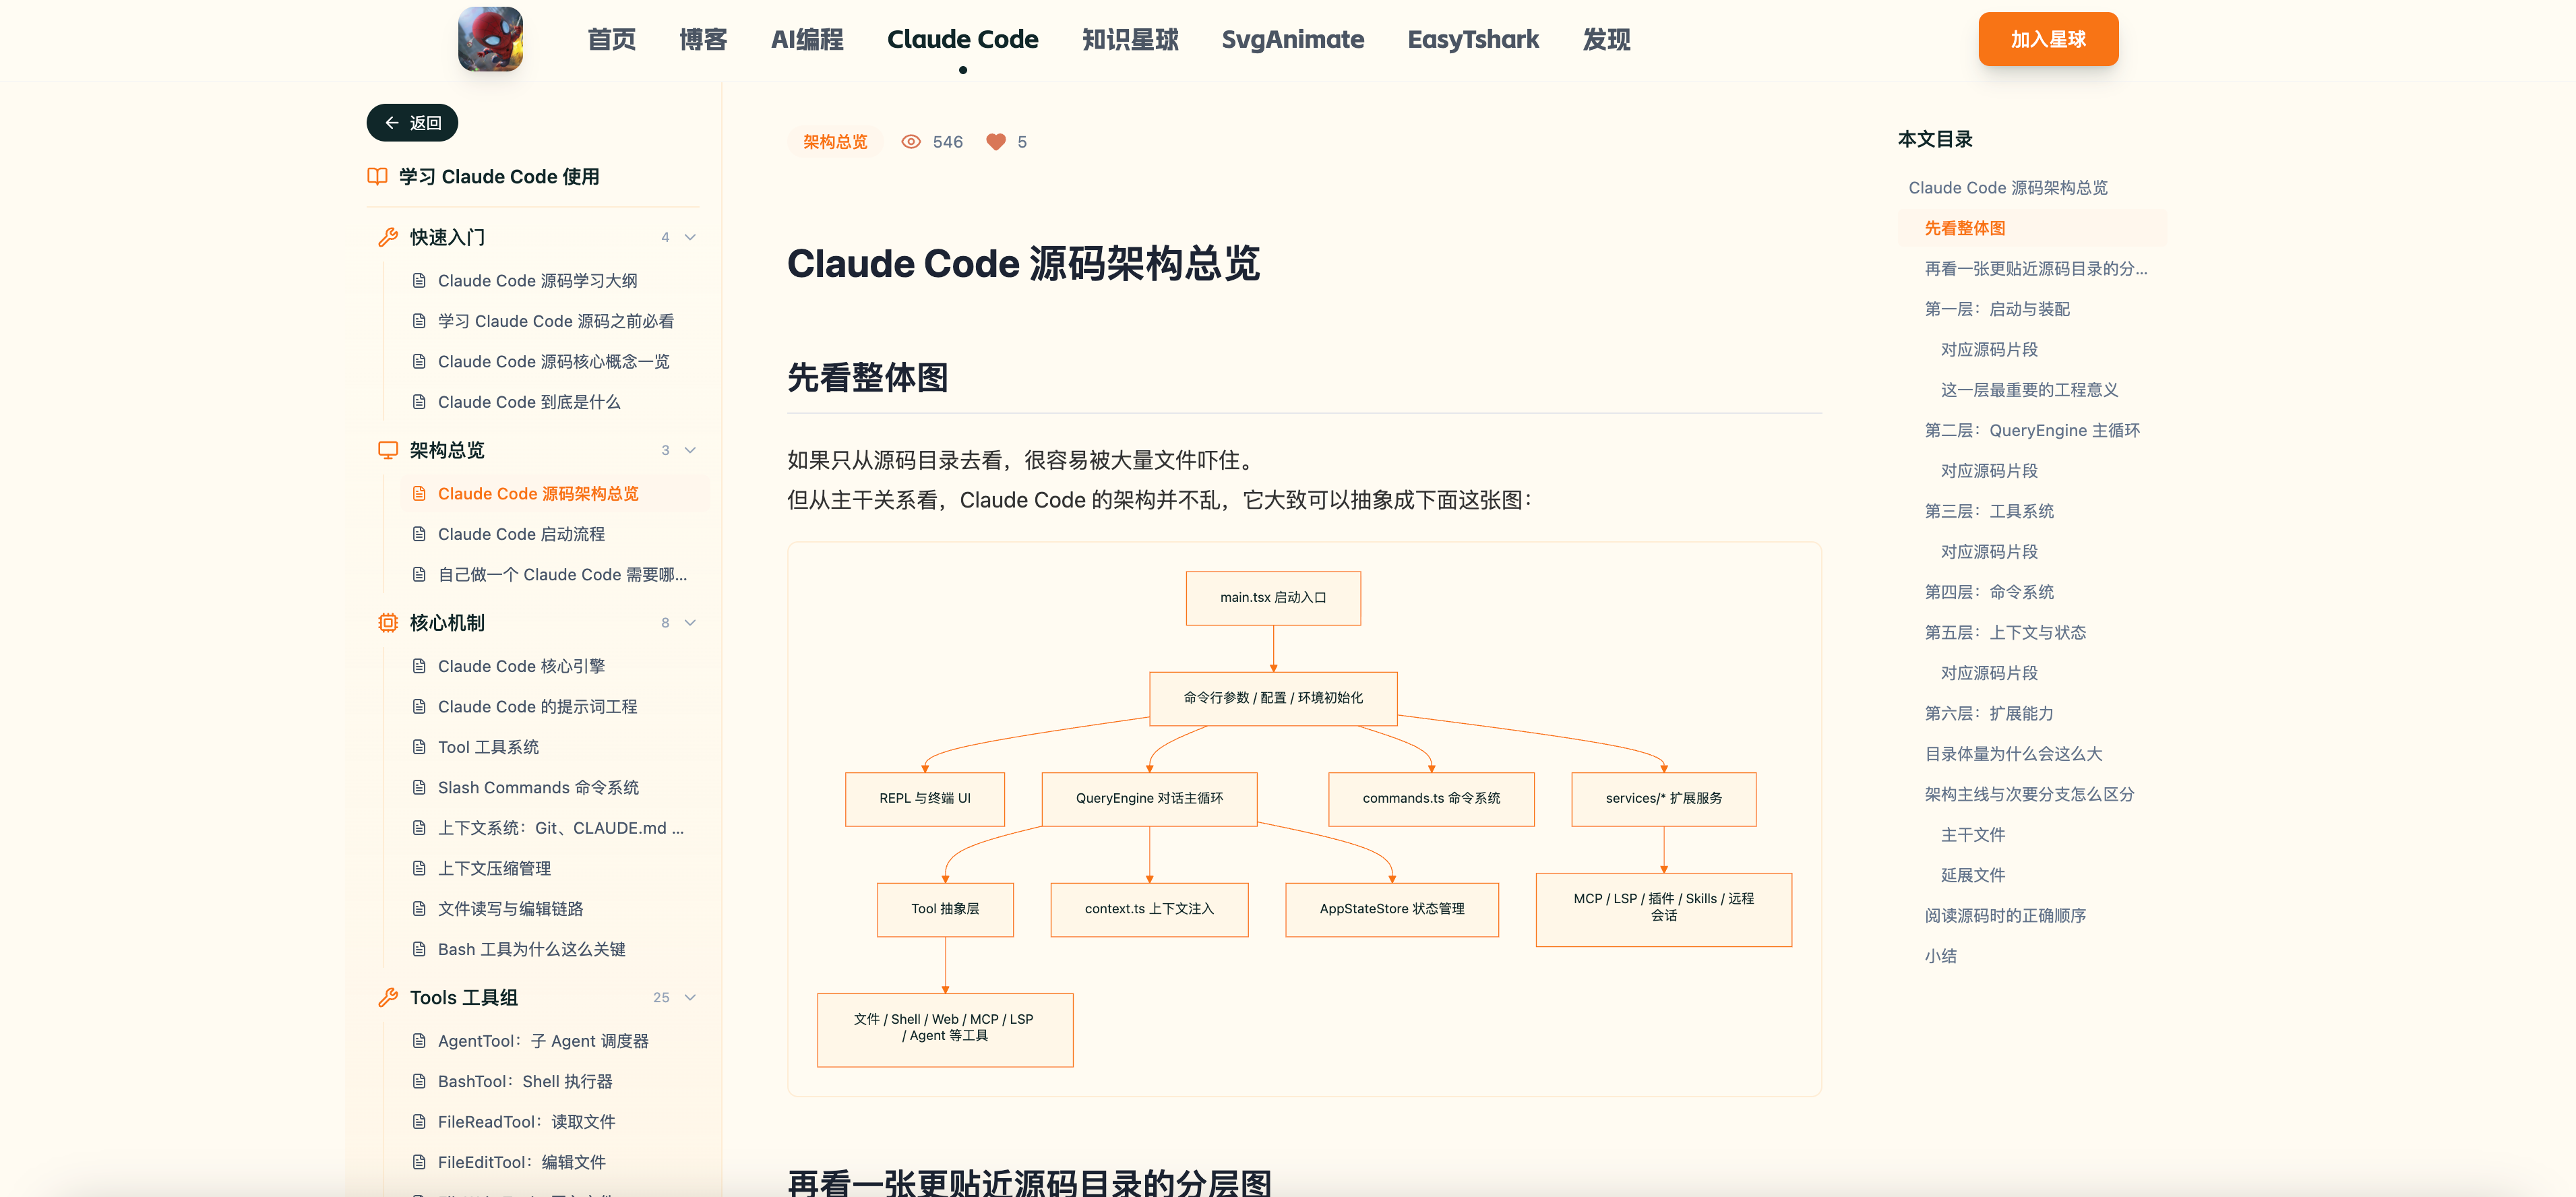Screen dimensions: 2576x1197
Task: Collapse the 快速入门 section chevron
Action: point(690,237)
